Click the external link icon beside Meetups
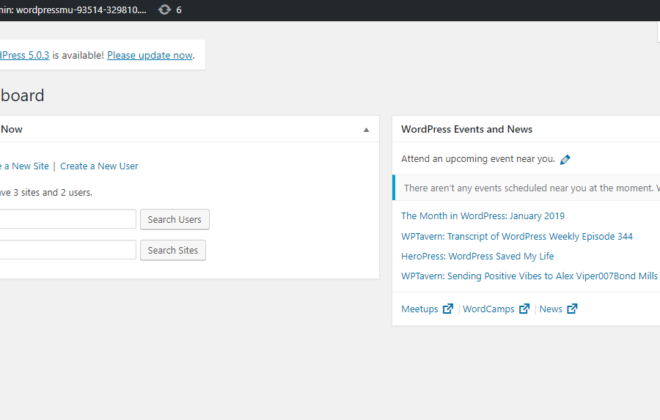The width and height of the screenshot is (660, 420). tap(448, 309)
